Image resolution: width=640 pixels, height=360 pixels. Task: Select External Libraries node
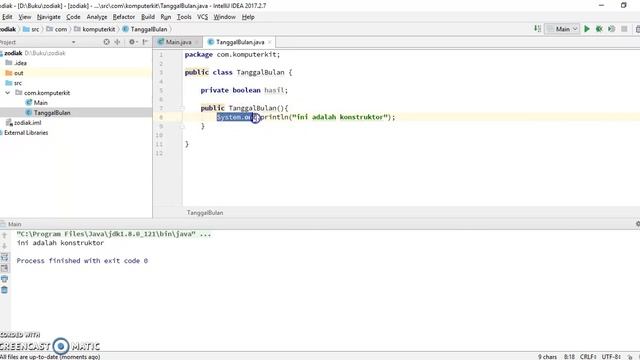[x=26, y=133]
